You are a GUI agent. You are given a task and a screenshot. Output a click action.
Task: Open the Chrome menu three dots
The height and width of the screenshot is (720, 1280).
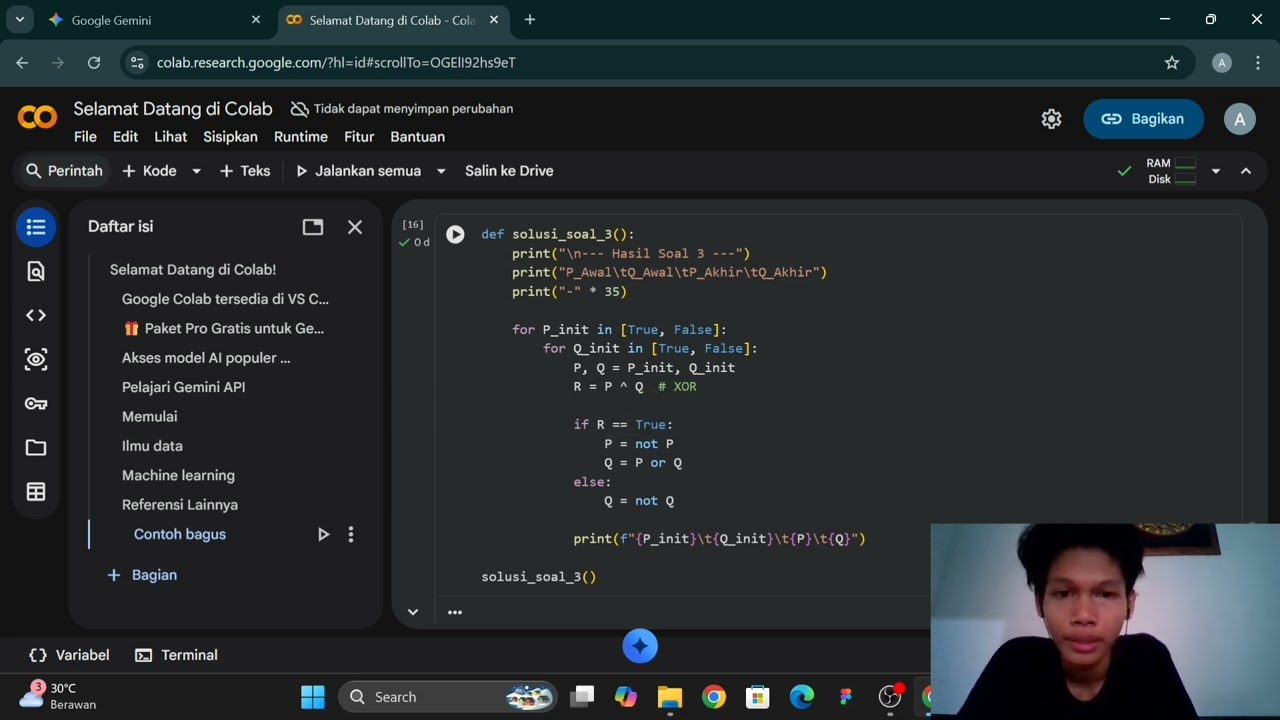pos(1258,63)
